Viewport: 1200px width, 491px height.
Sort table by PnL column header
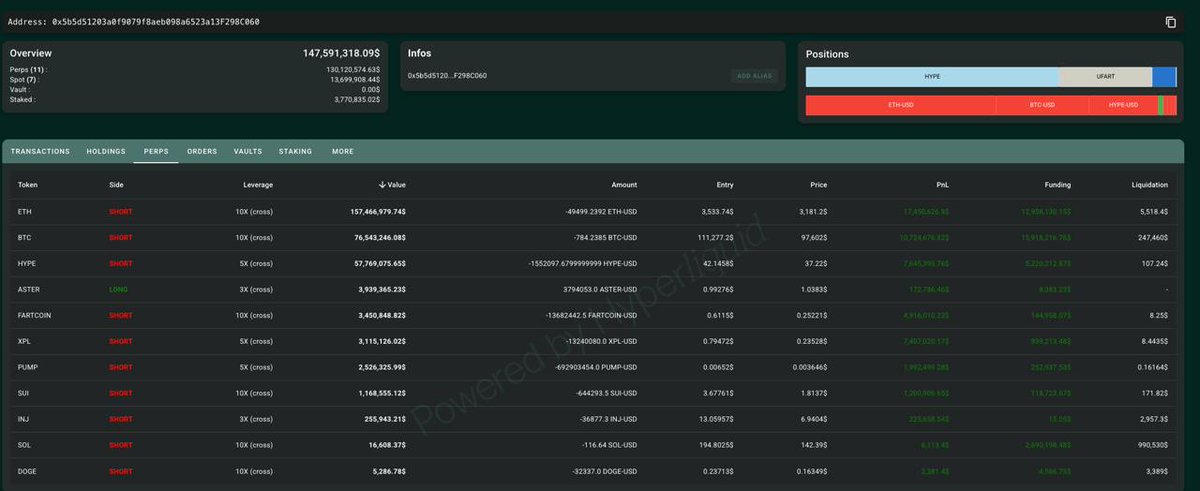click(942, 185)
